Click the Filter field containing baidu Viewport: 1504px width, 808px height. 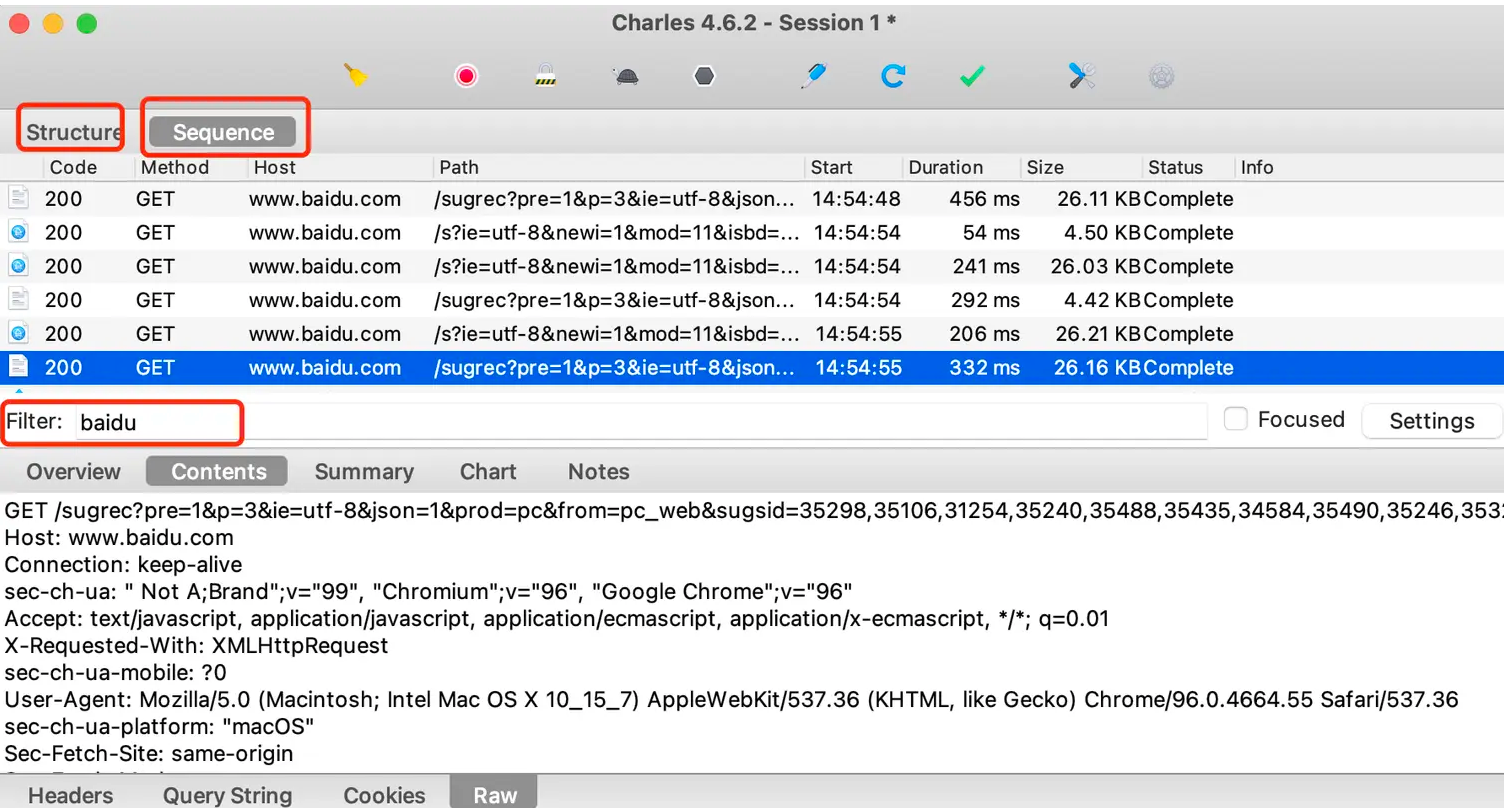[x=640, y=422]
